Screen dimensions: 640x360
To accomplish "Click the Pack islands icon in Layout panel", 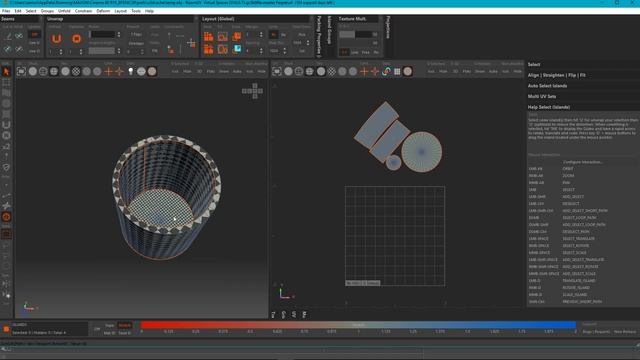I will [x=209, y=36].
